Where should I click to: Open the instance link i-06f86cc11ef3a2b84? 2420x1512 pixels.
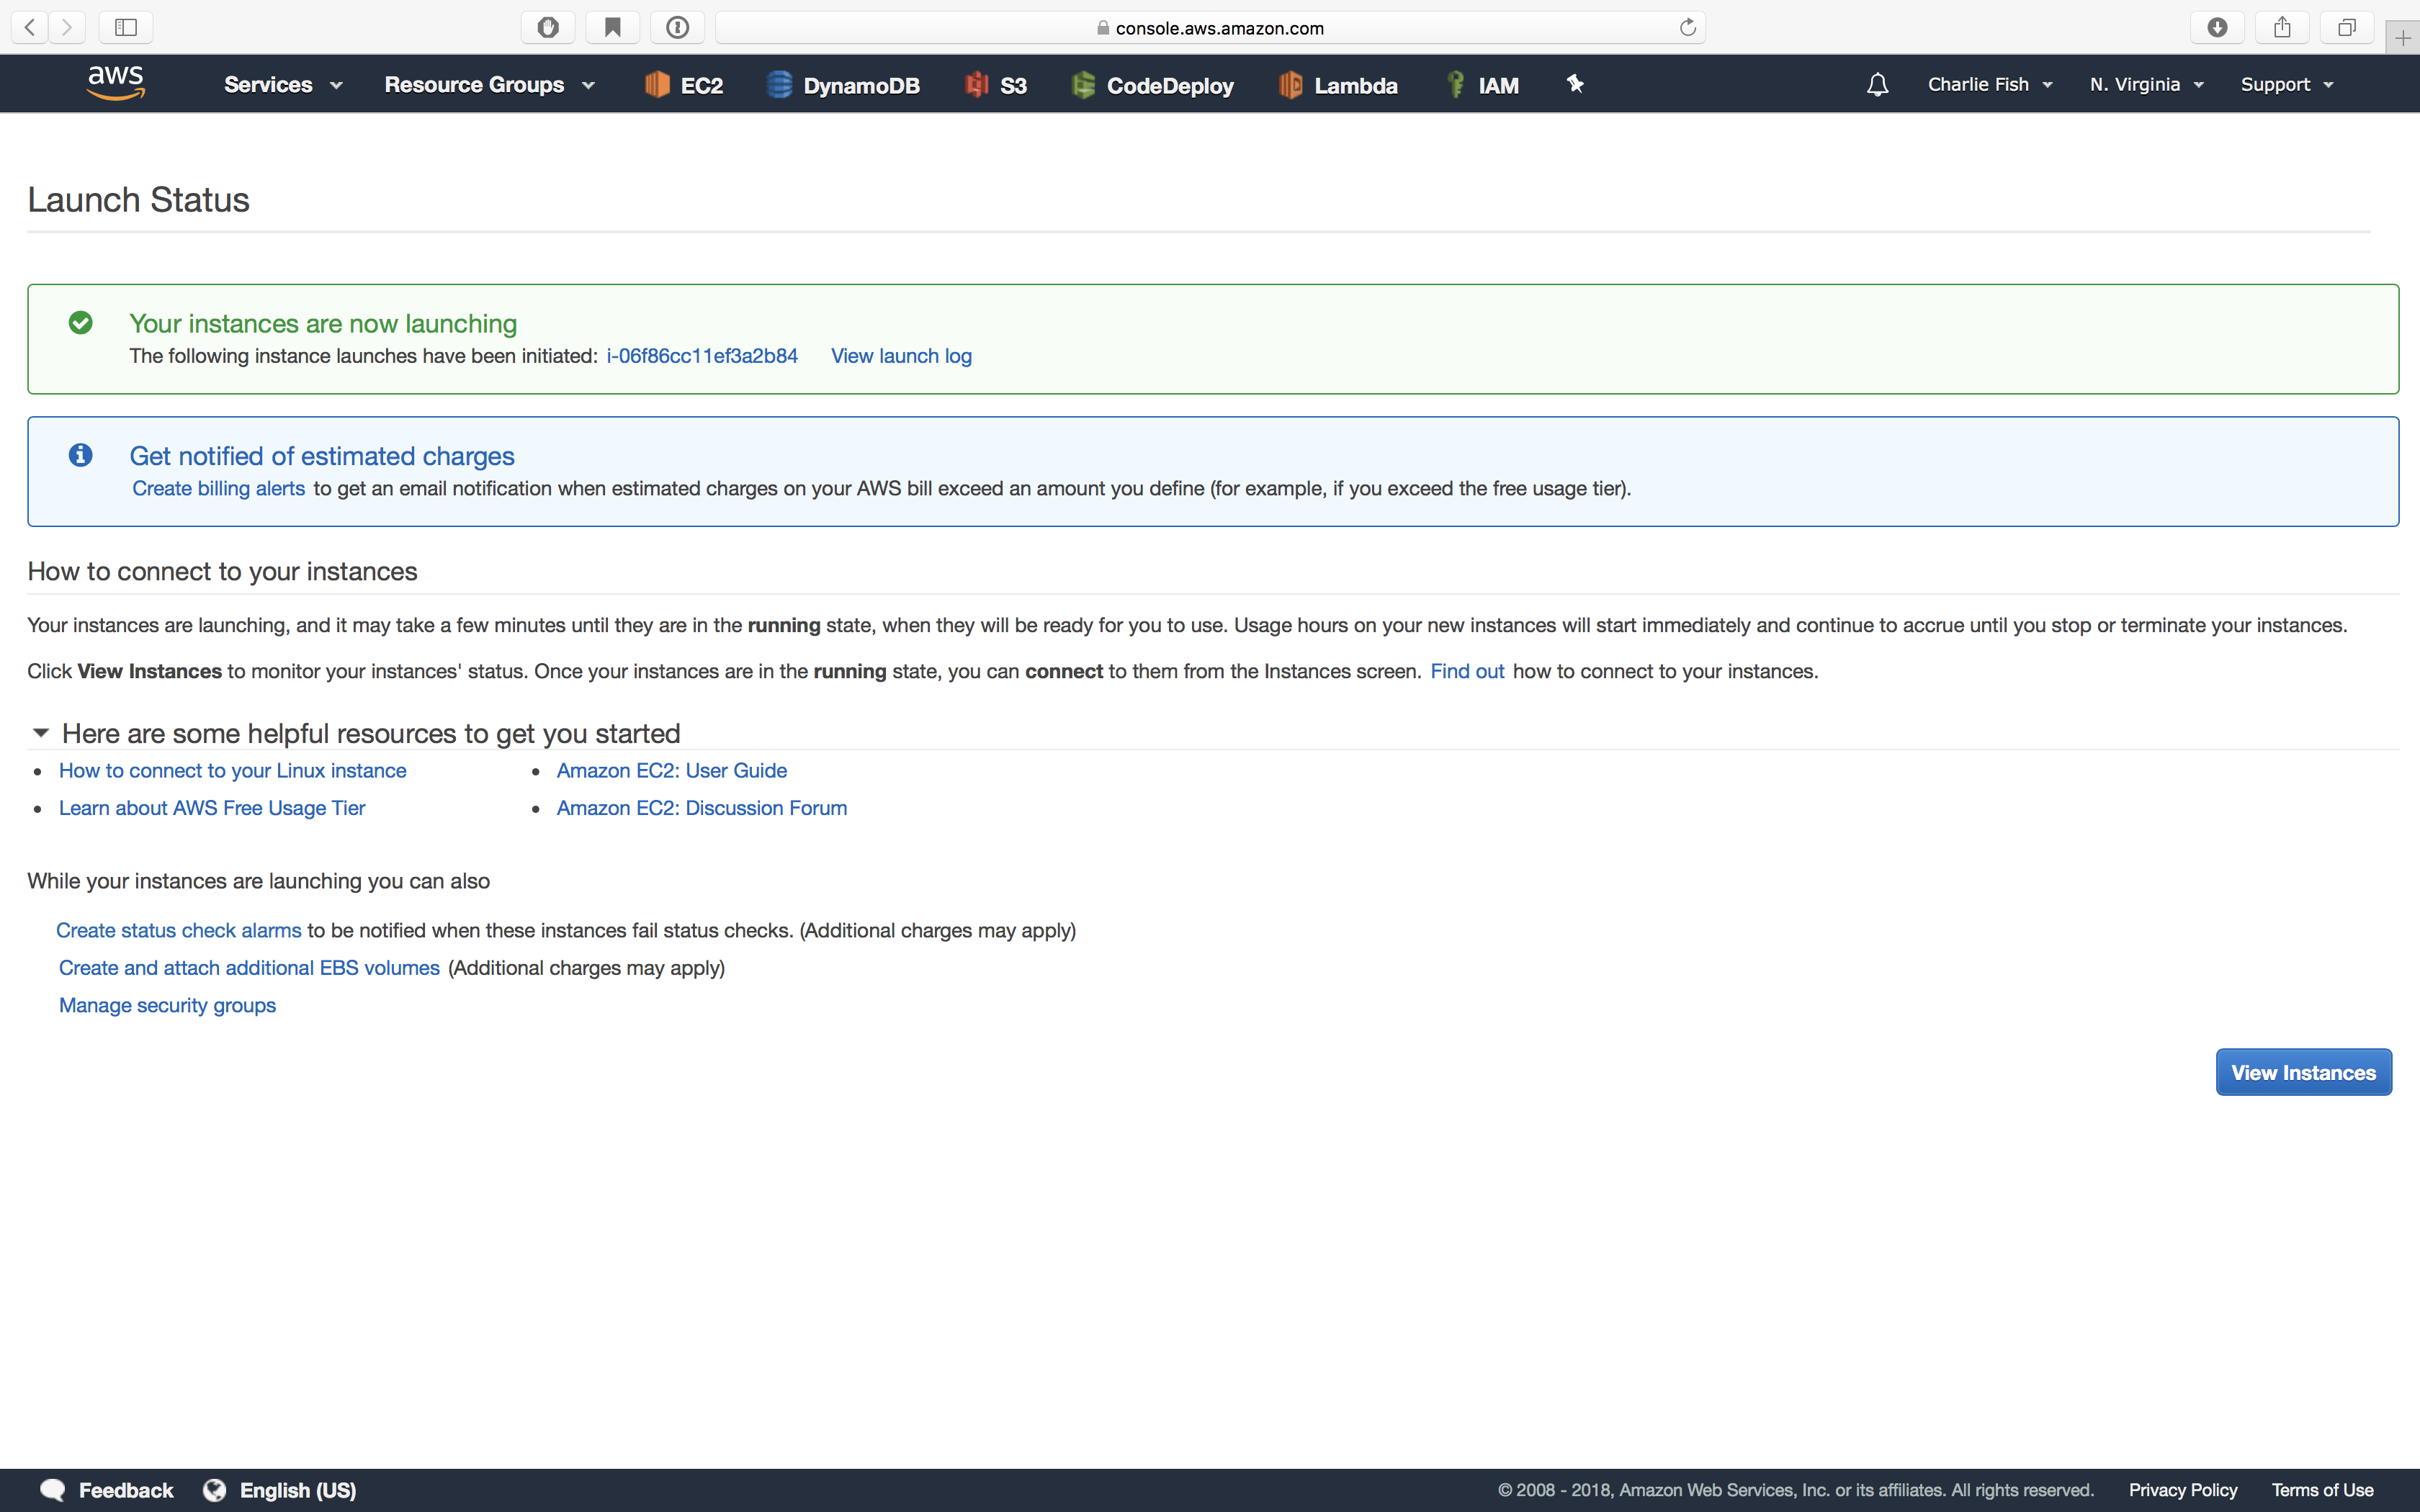pyautogui.click(x=701, y=356)
